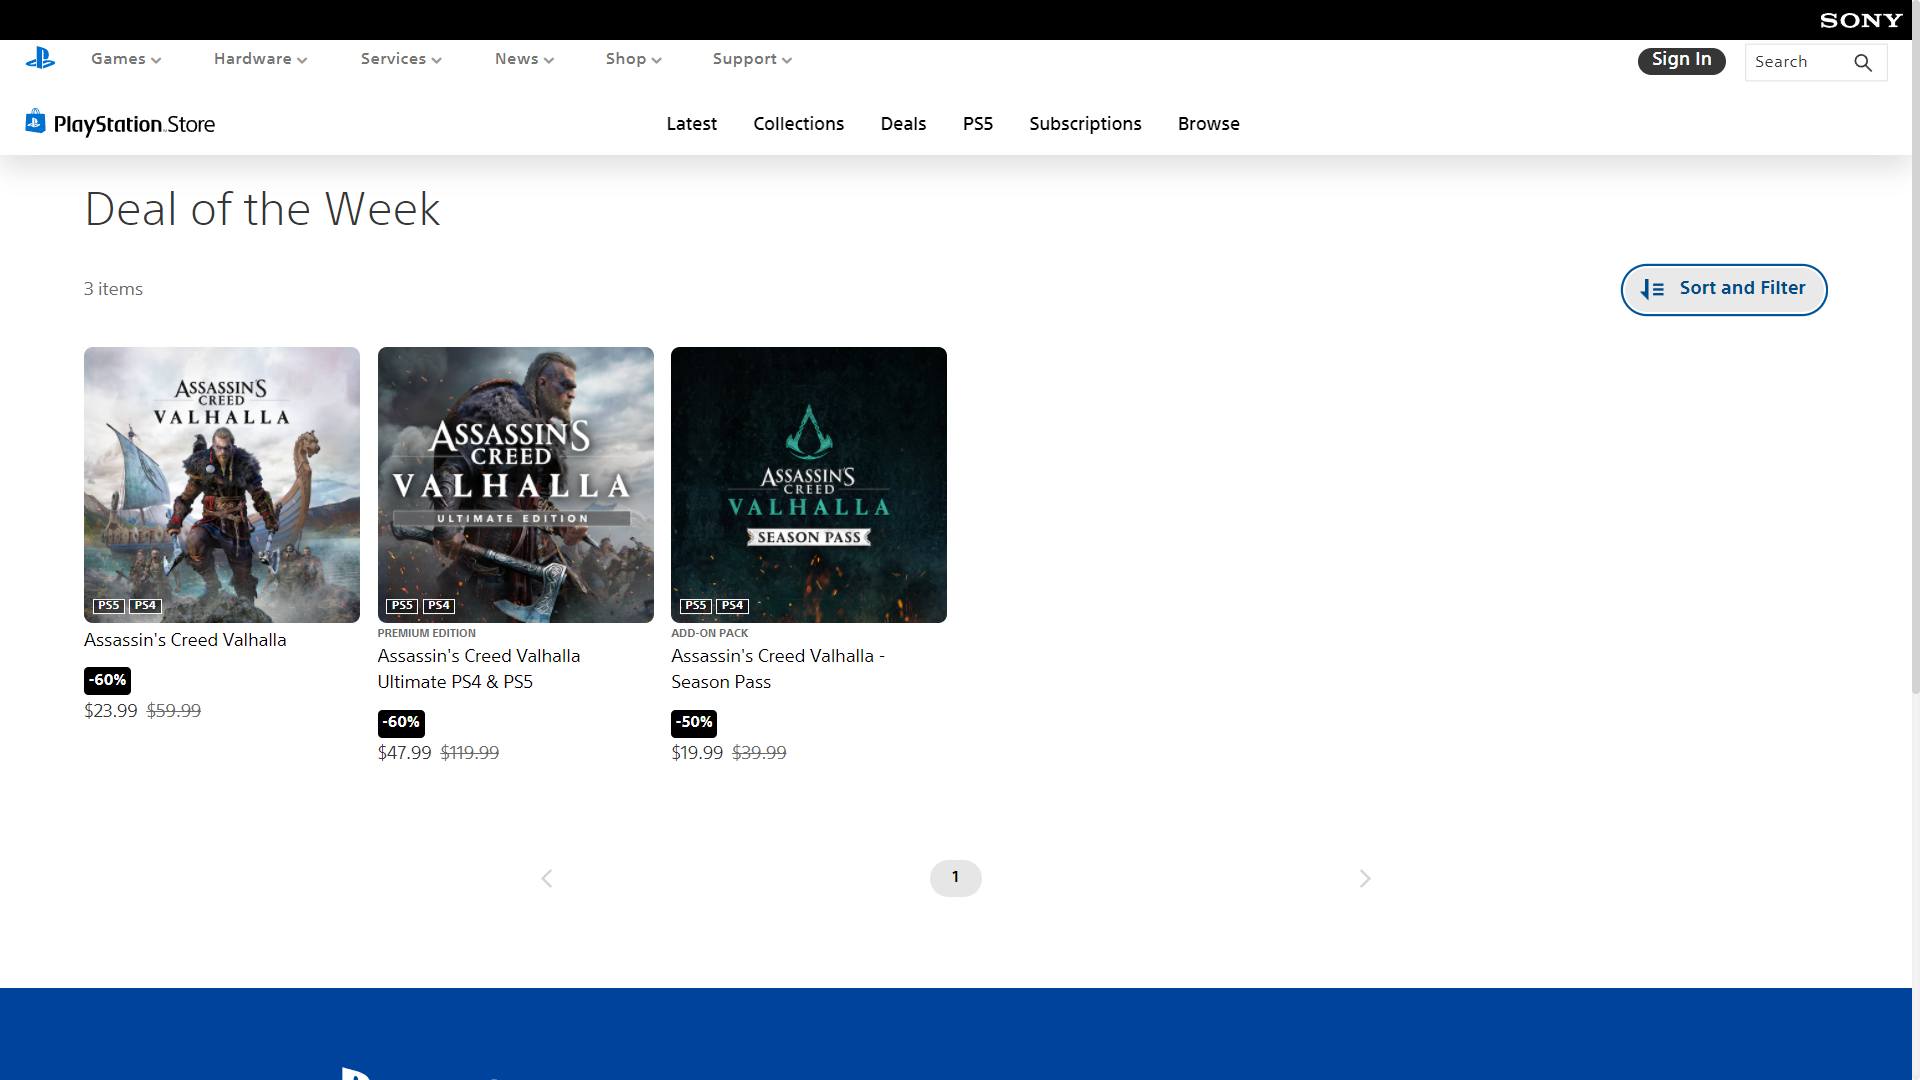Click the -50% badge on Season Pass
Viewport: 1920px width, 1080px height.
[694, 723]
